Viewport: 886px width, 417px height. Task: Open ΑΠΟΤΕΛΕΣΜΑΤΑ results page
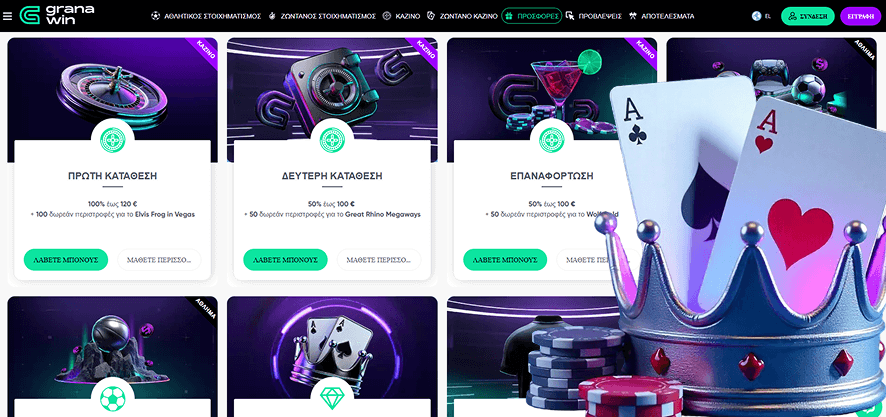(662, 16)
